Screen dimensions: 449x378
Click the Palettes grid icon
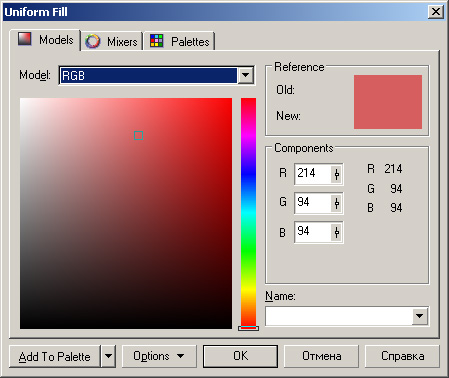point(156,41)
